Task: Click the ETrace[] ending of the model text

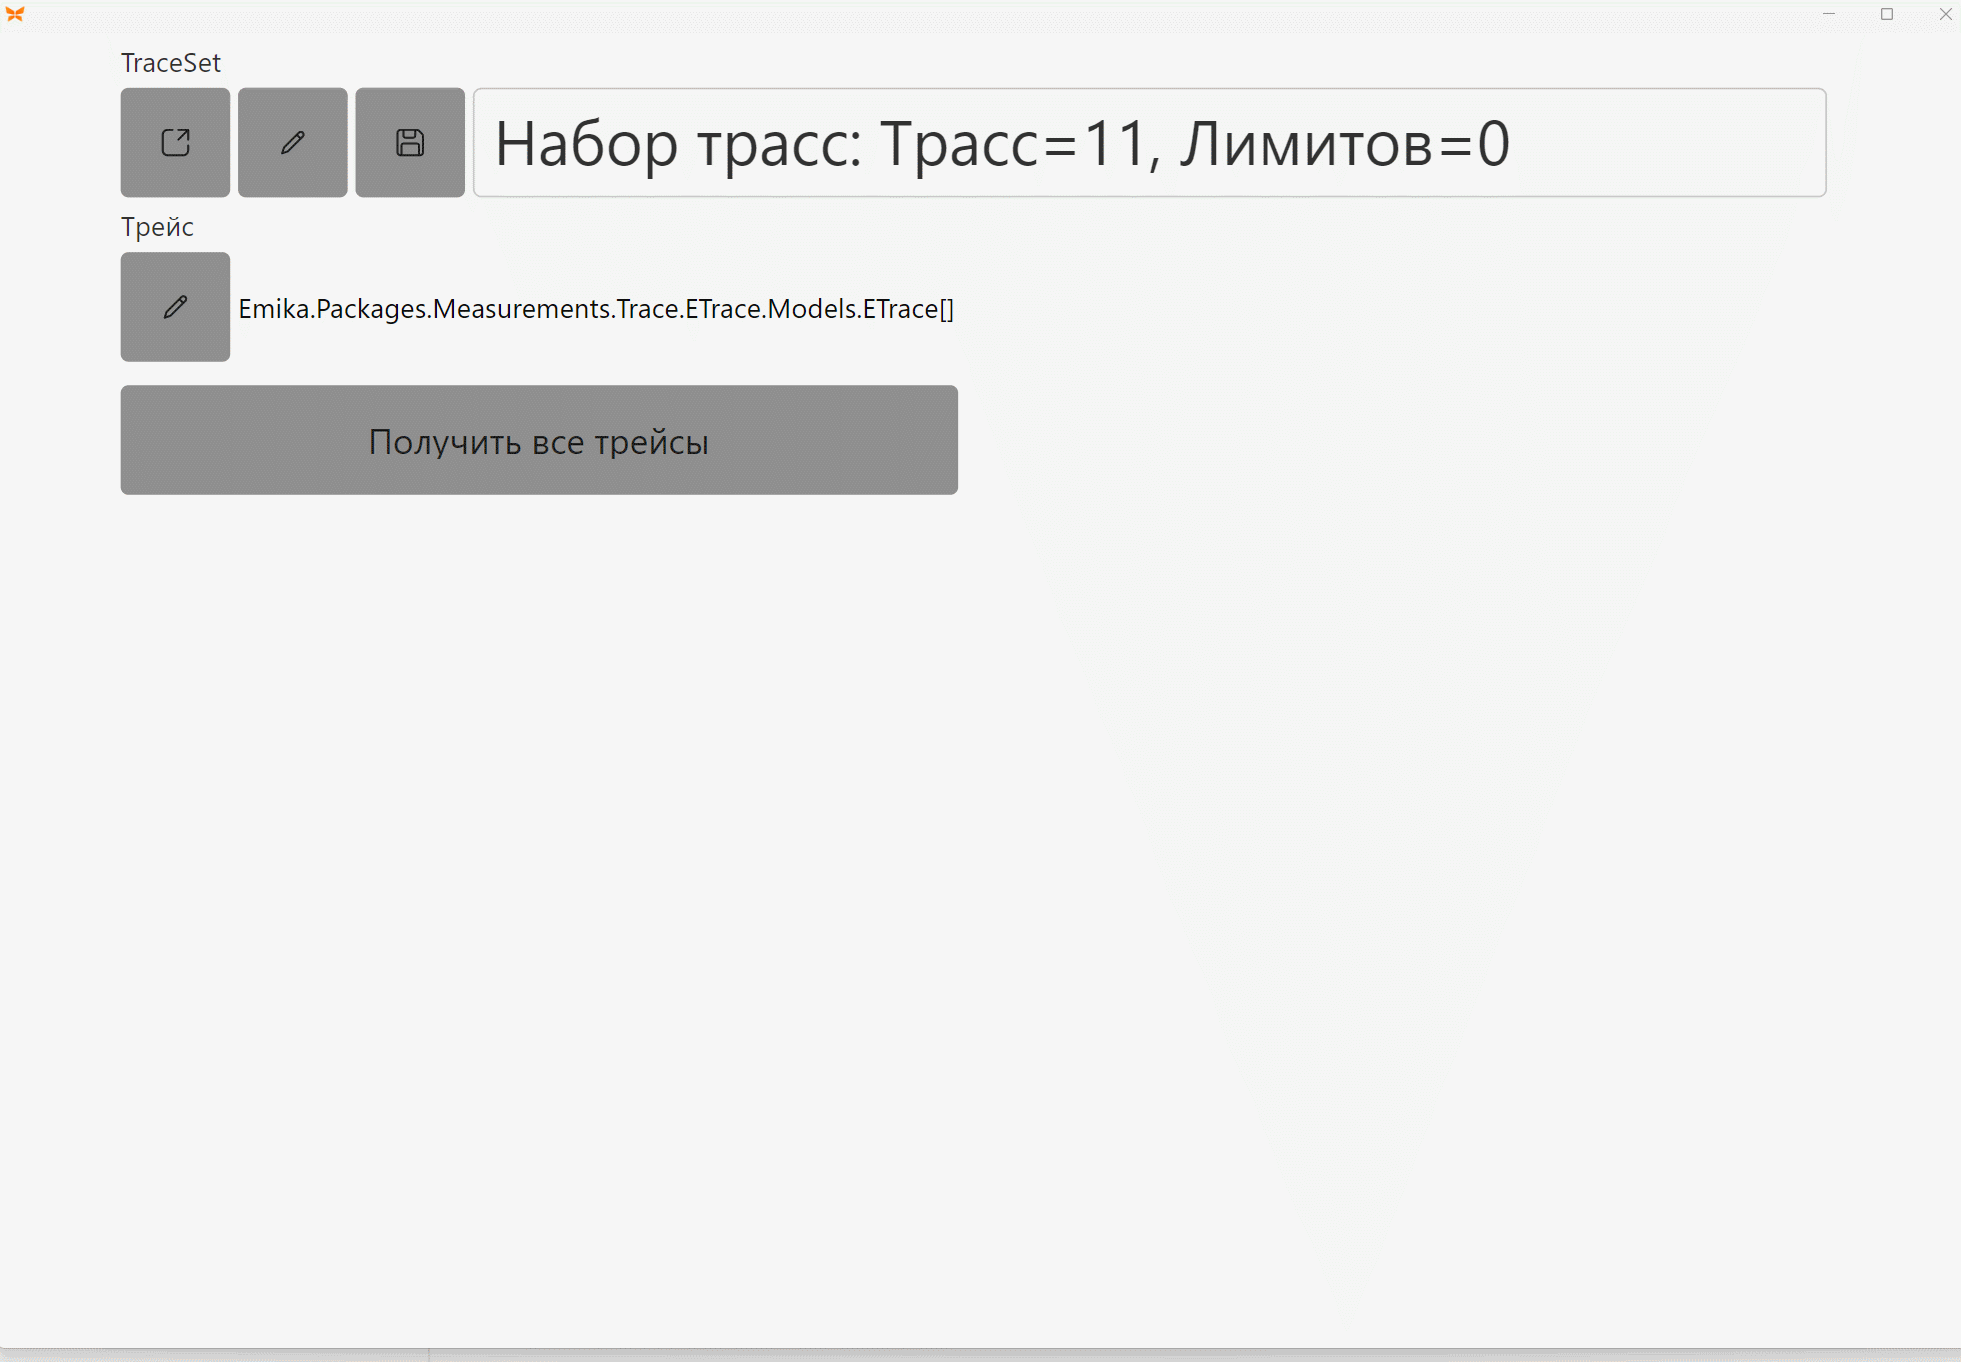Action: click(908, 309)
